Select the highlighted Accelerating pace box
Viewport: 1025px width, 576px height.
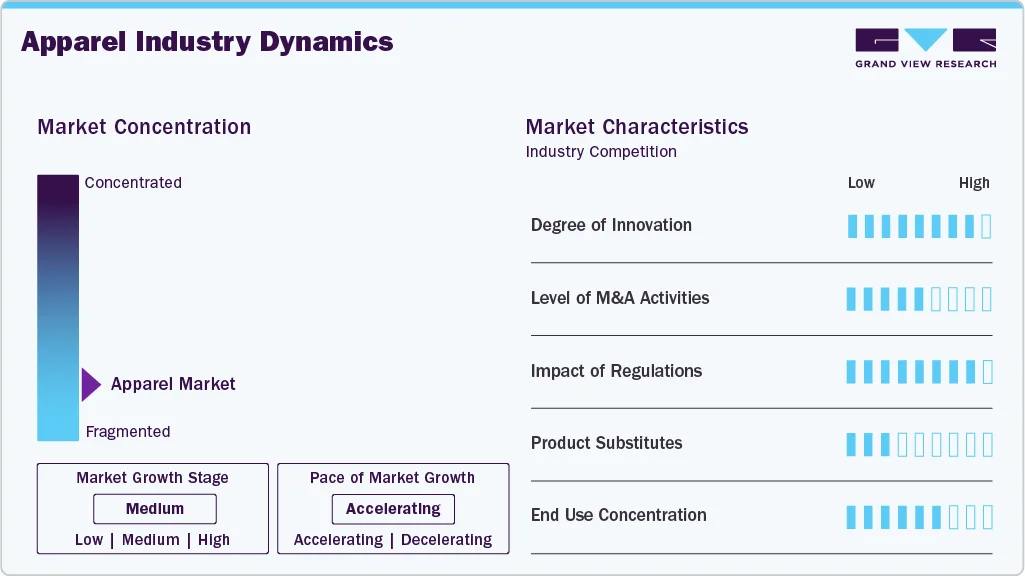click(x=393, y=509)
